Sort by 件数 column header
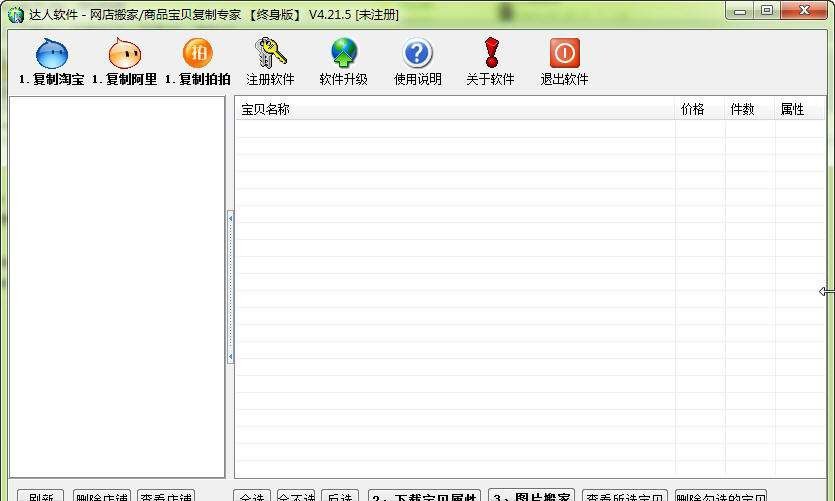 tap(750, 109)
